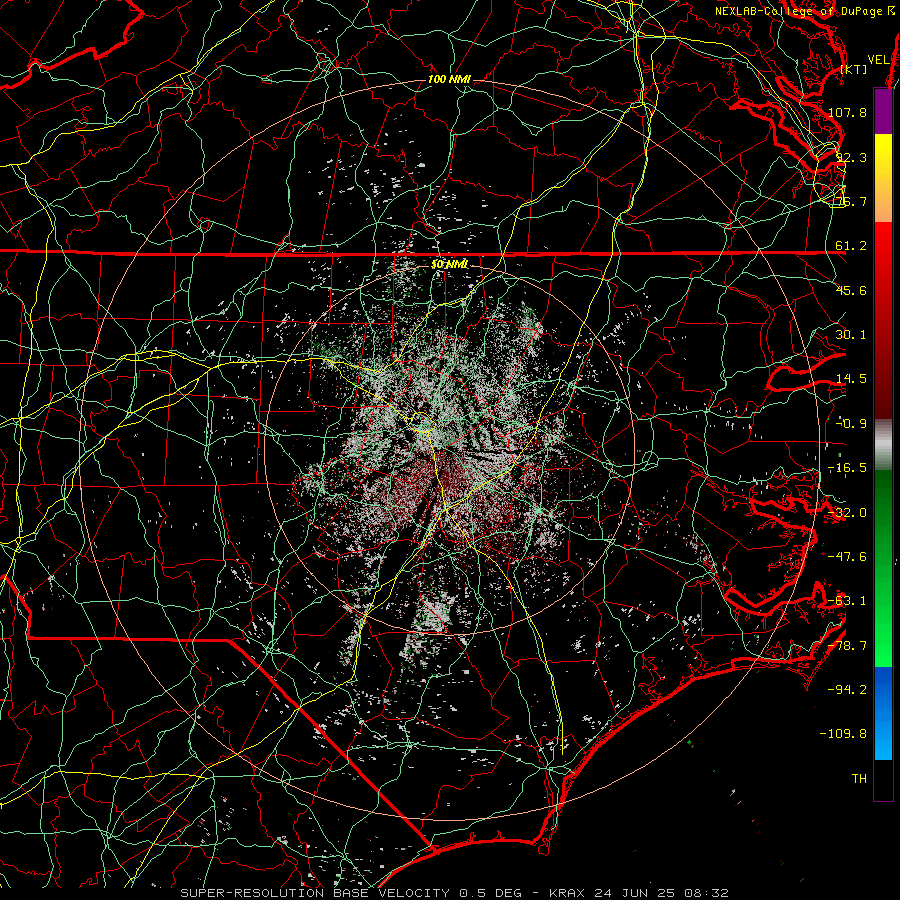Select the 45.6 scale value
The image size is (900, 900).
point(851,290)
